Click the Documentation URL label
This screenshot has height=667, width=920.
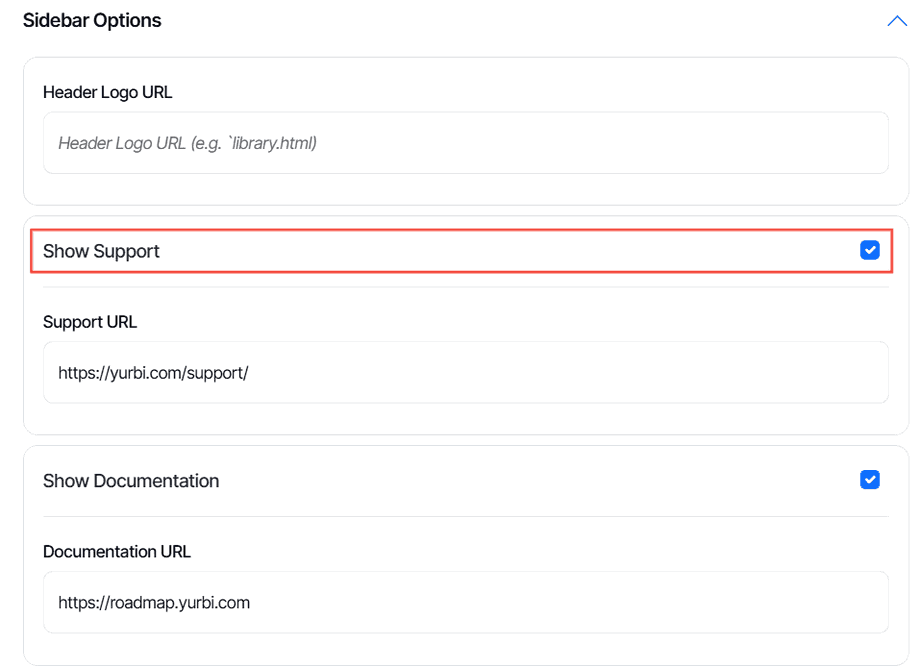pyautogui.click(x=117, y=551)
